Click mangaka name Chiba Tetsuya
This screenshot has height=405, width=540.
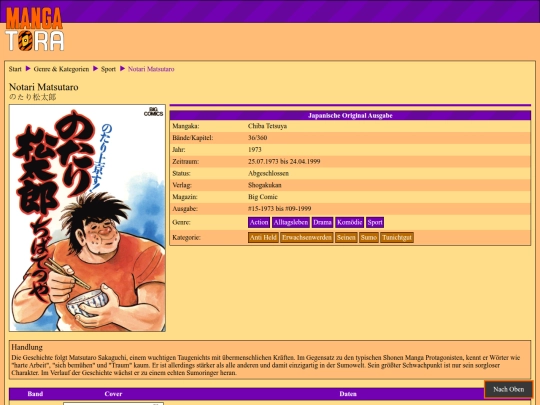[267, 126]
